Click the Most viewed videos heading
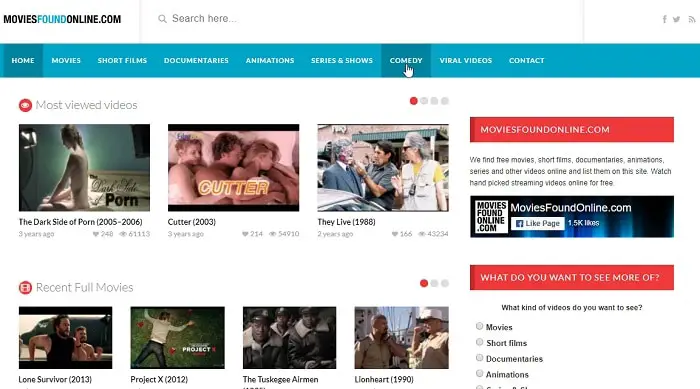This screenshot has width=700, height=389. click(x=86, y=105)
